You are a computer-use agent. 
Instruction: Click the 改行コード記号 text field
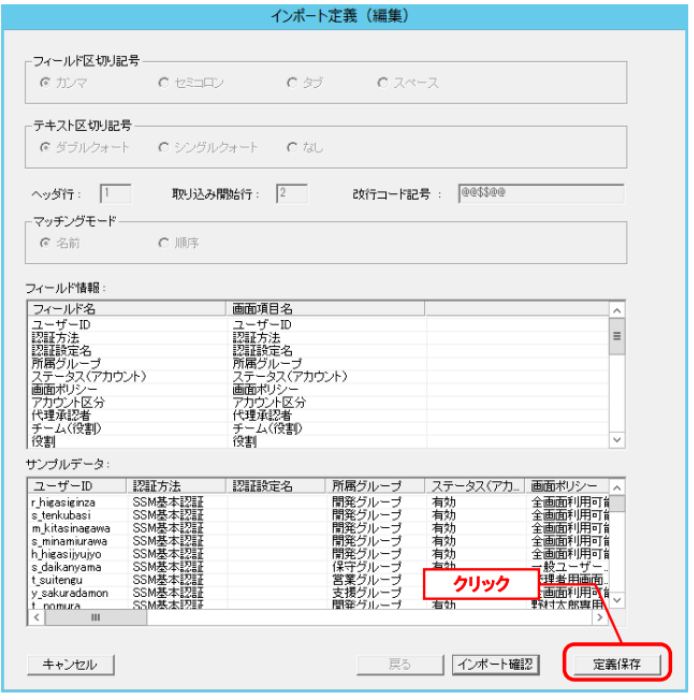(541, 194)
